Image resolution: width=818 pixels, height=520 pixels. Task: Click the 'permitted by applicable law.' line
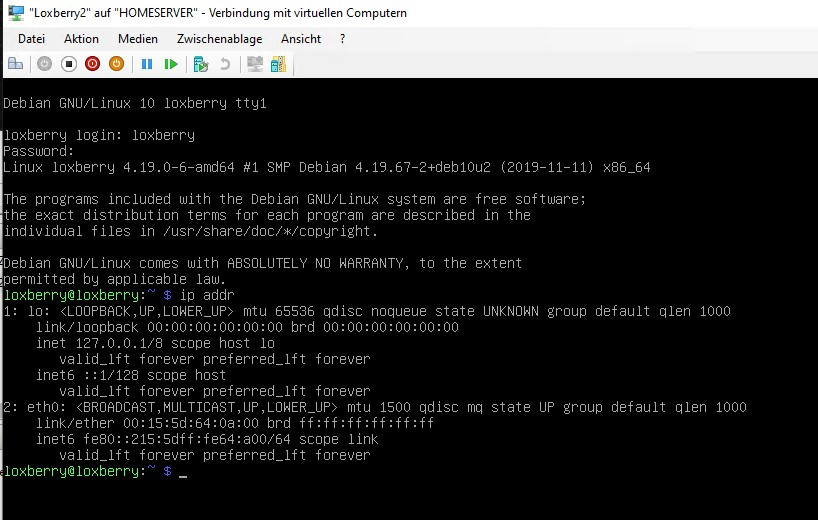tap(115, 279)
